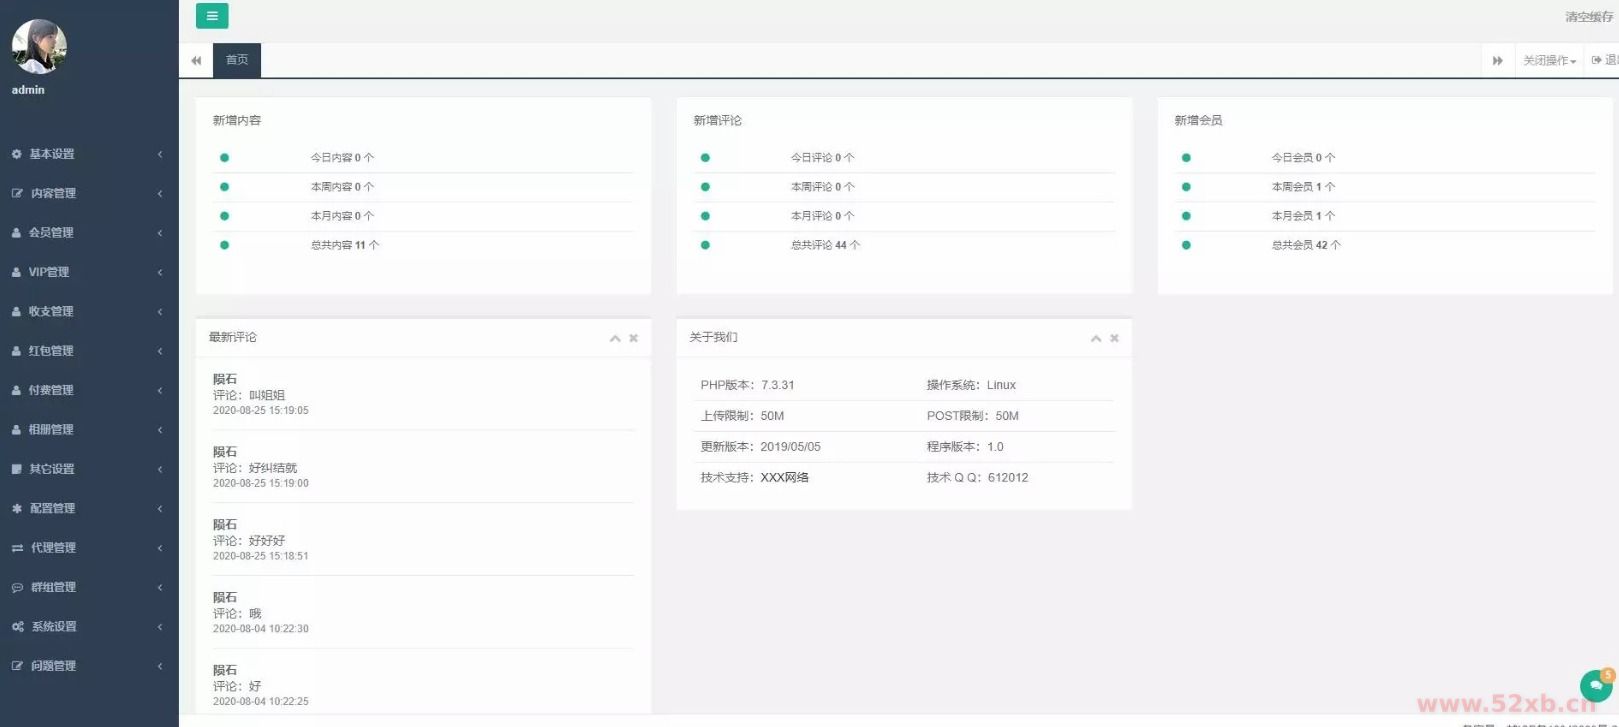Collapse the 关于我们 panel using its chevron
The image size is (1619, 727).
click(1096, 338)
